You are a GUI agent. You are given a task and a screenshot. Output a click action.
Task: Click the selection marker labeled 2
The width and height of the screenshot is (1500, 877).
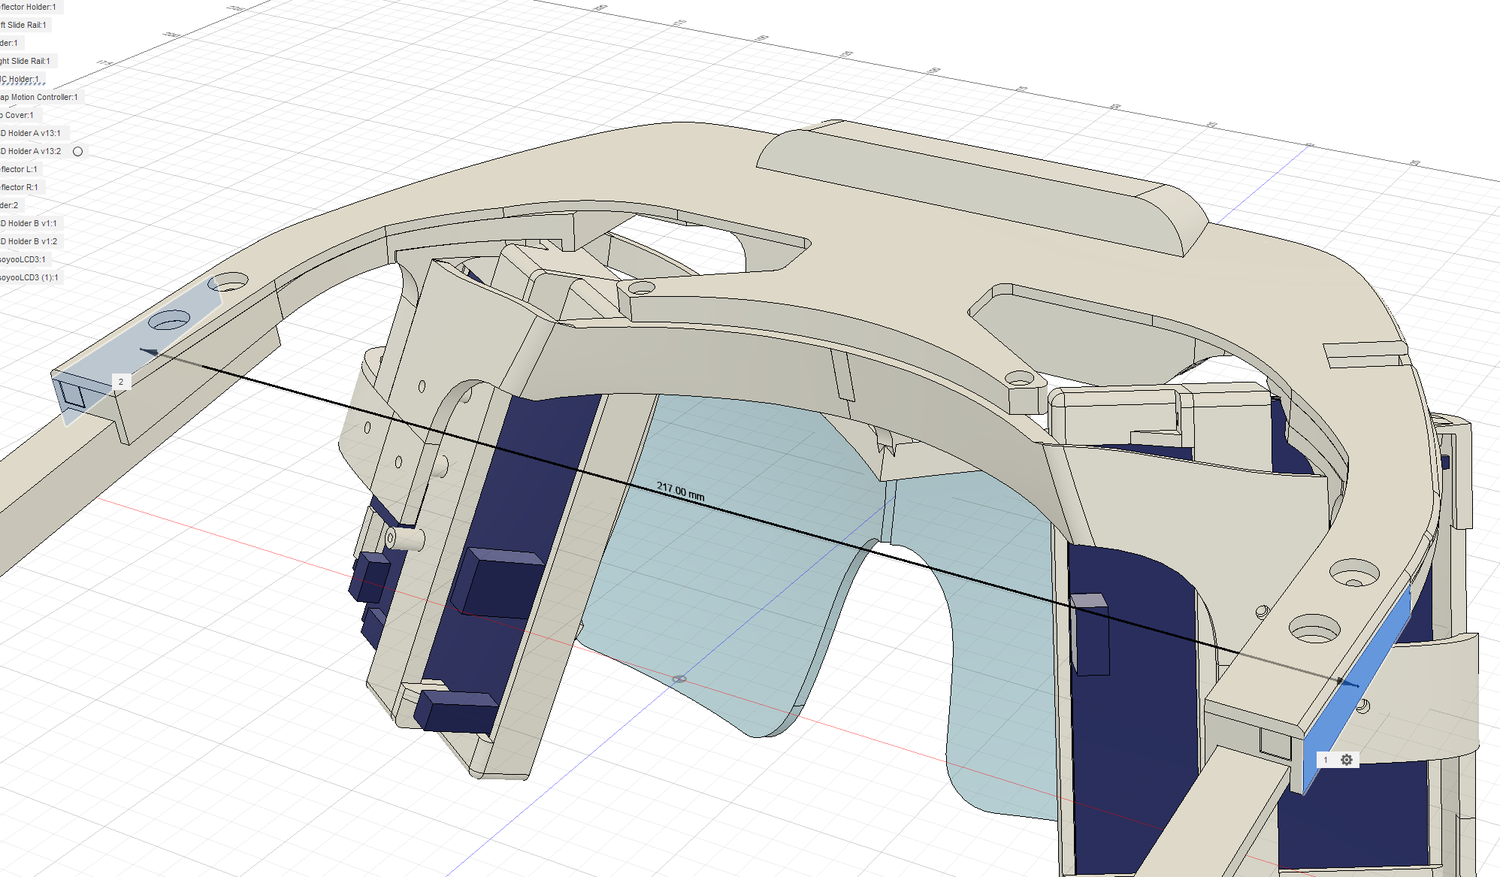[x=121, y=382]
